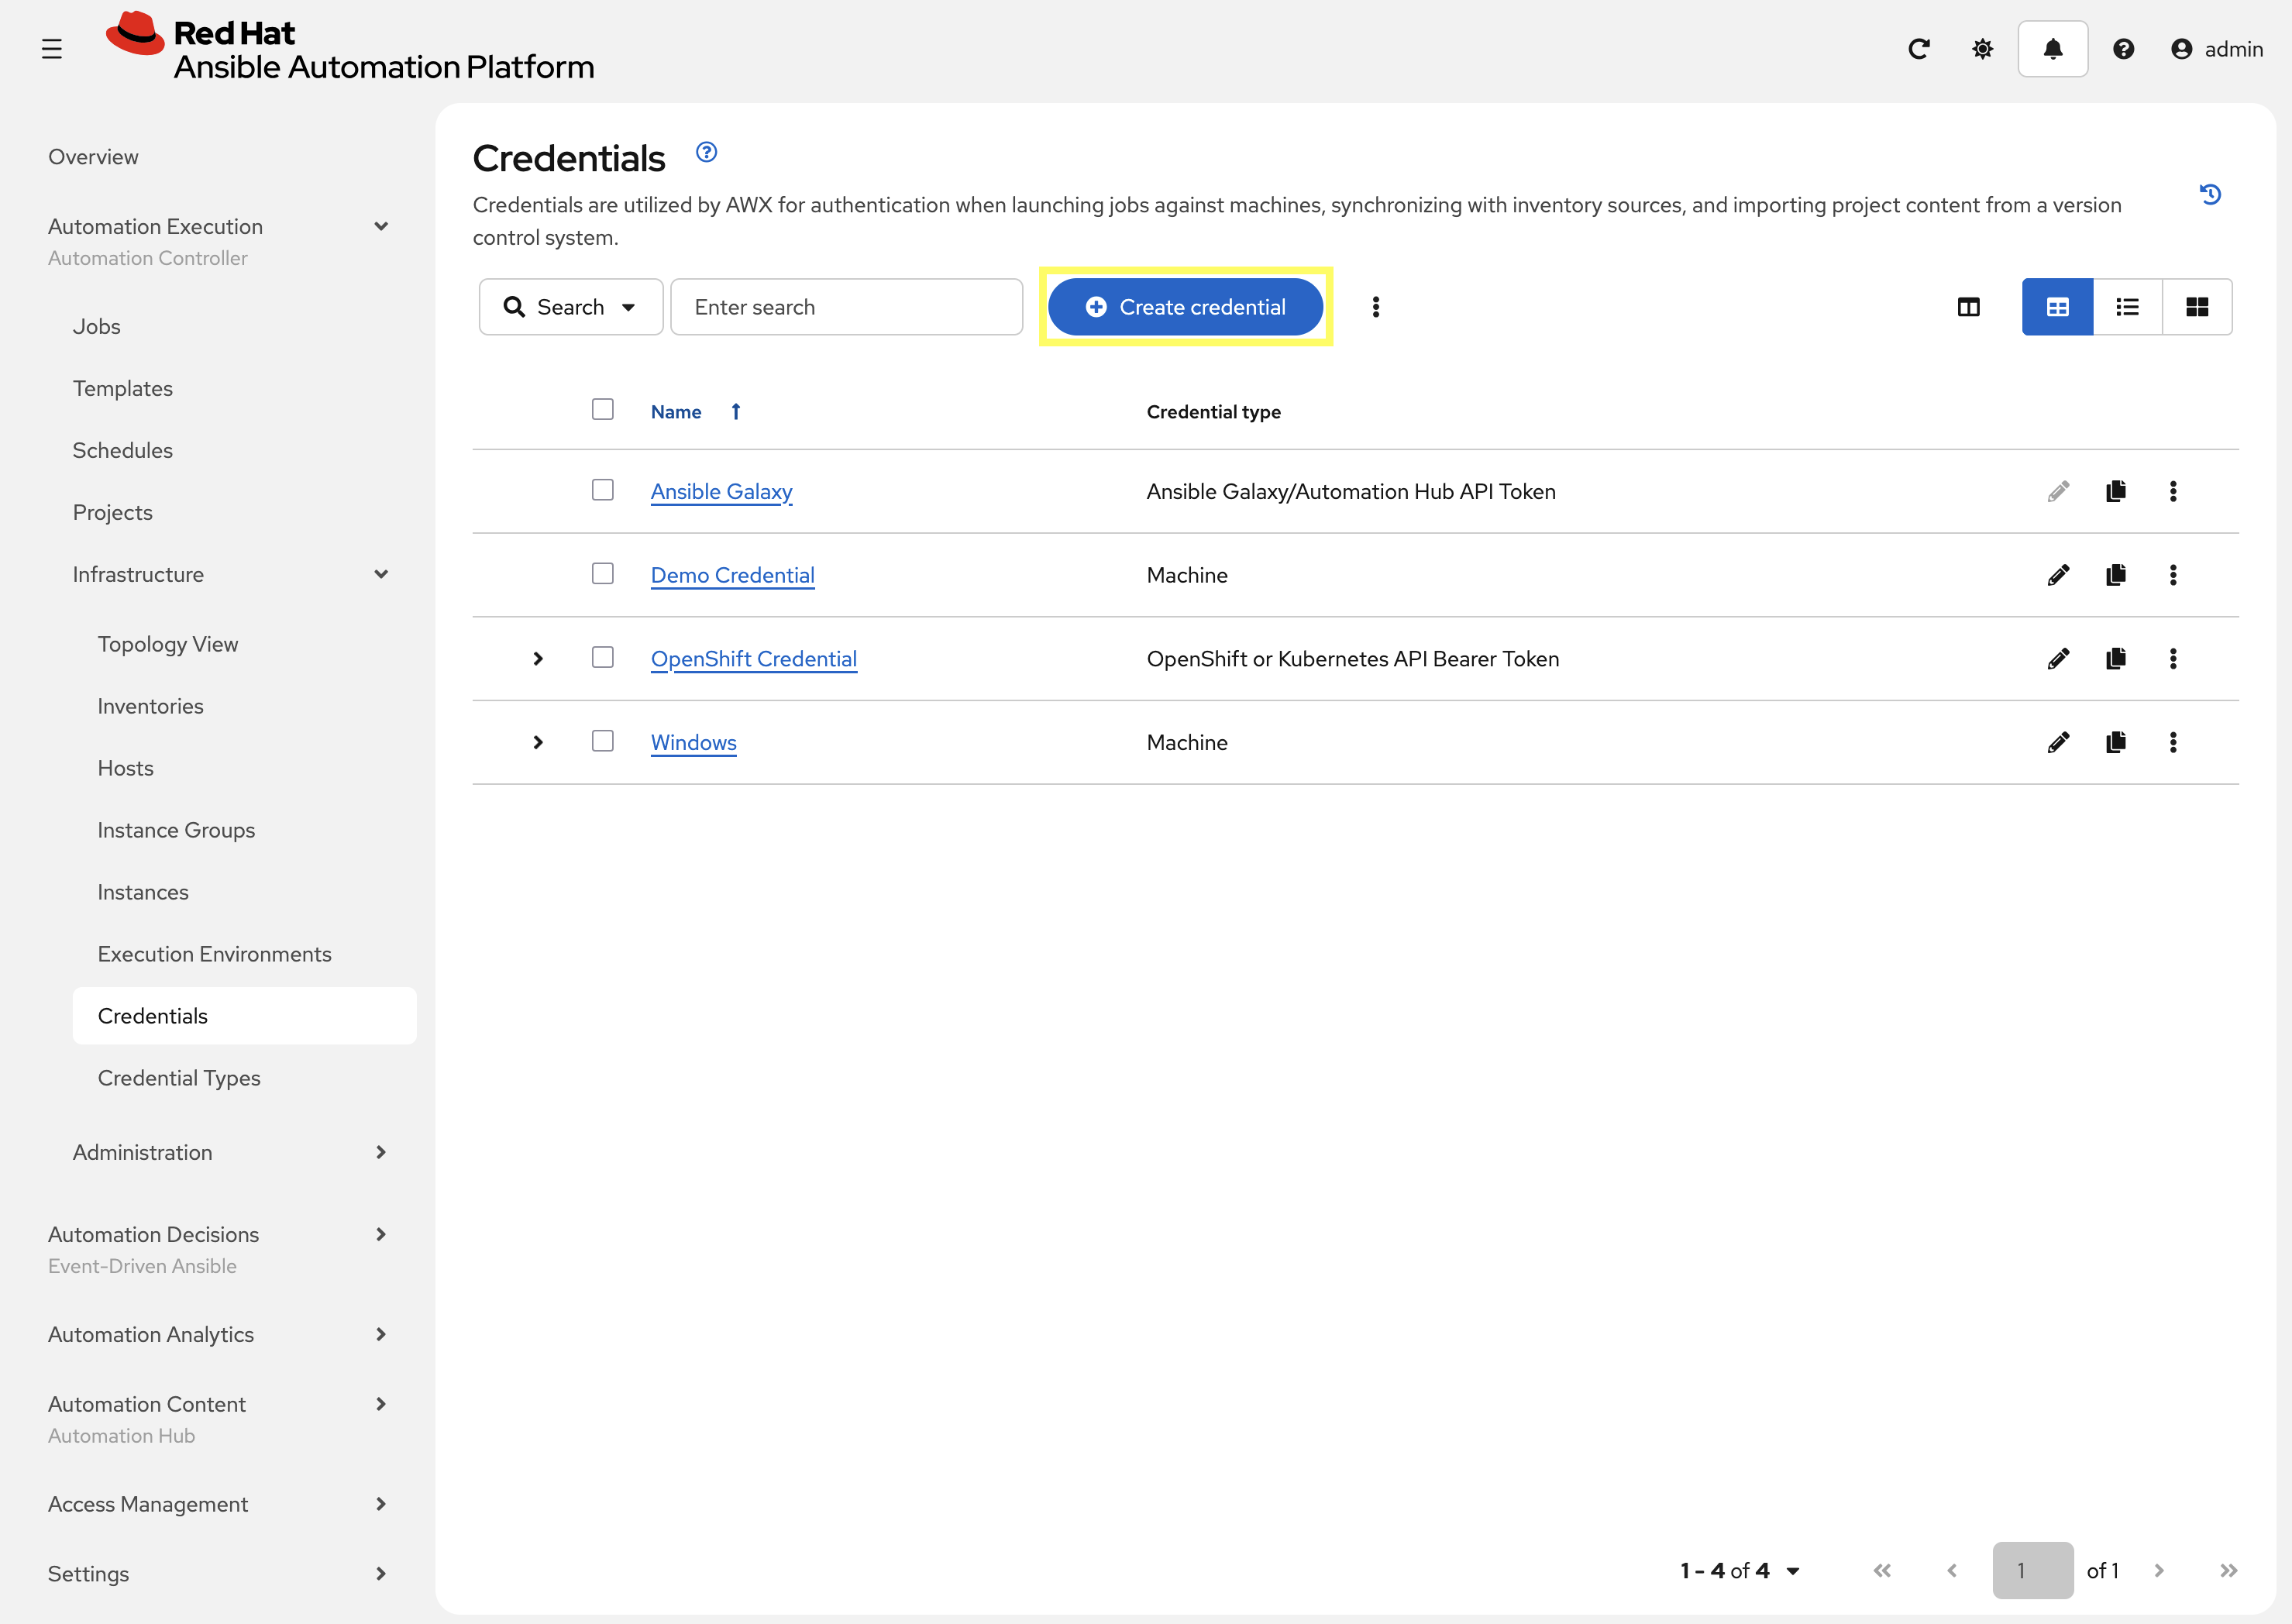
Task: Select all rows with header checkbox
Action: pyautogui.click(x=602, y=409)
